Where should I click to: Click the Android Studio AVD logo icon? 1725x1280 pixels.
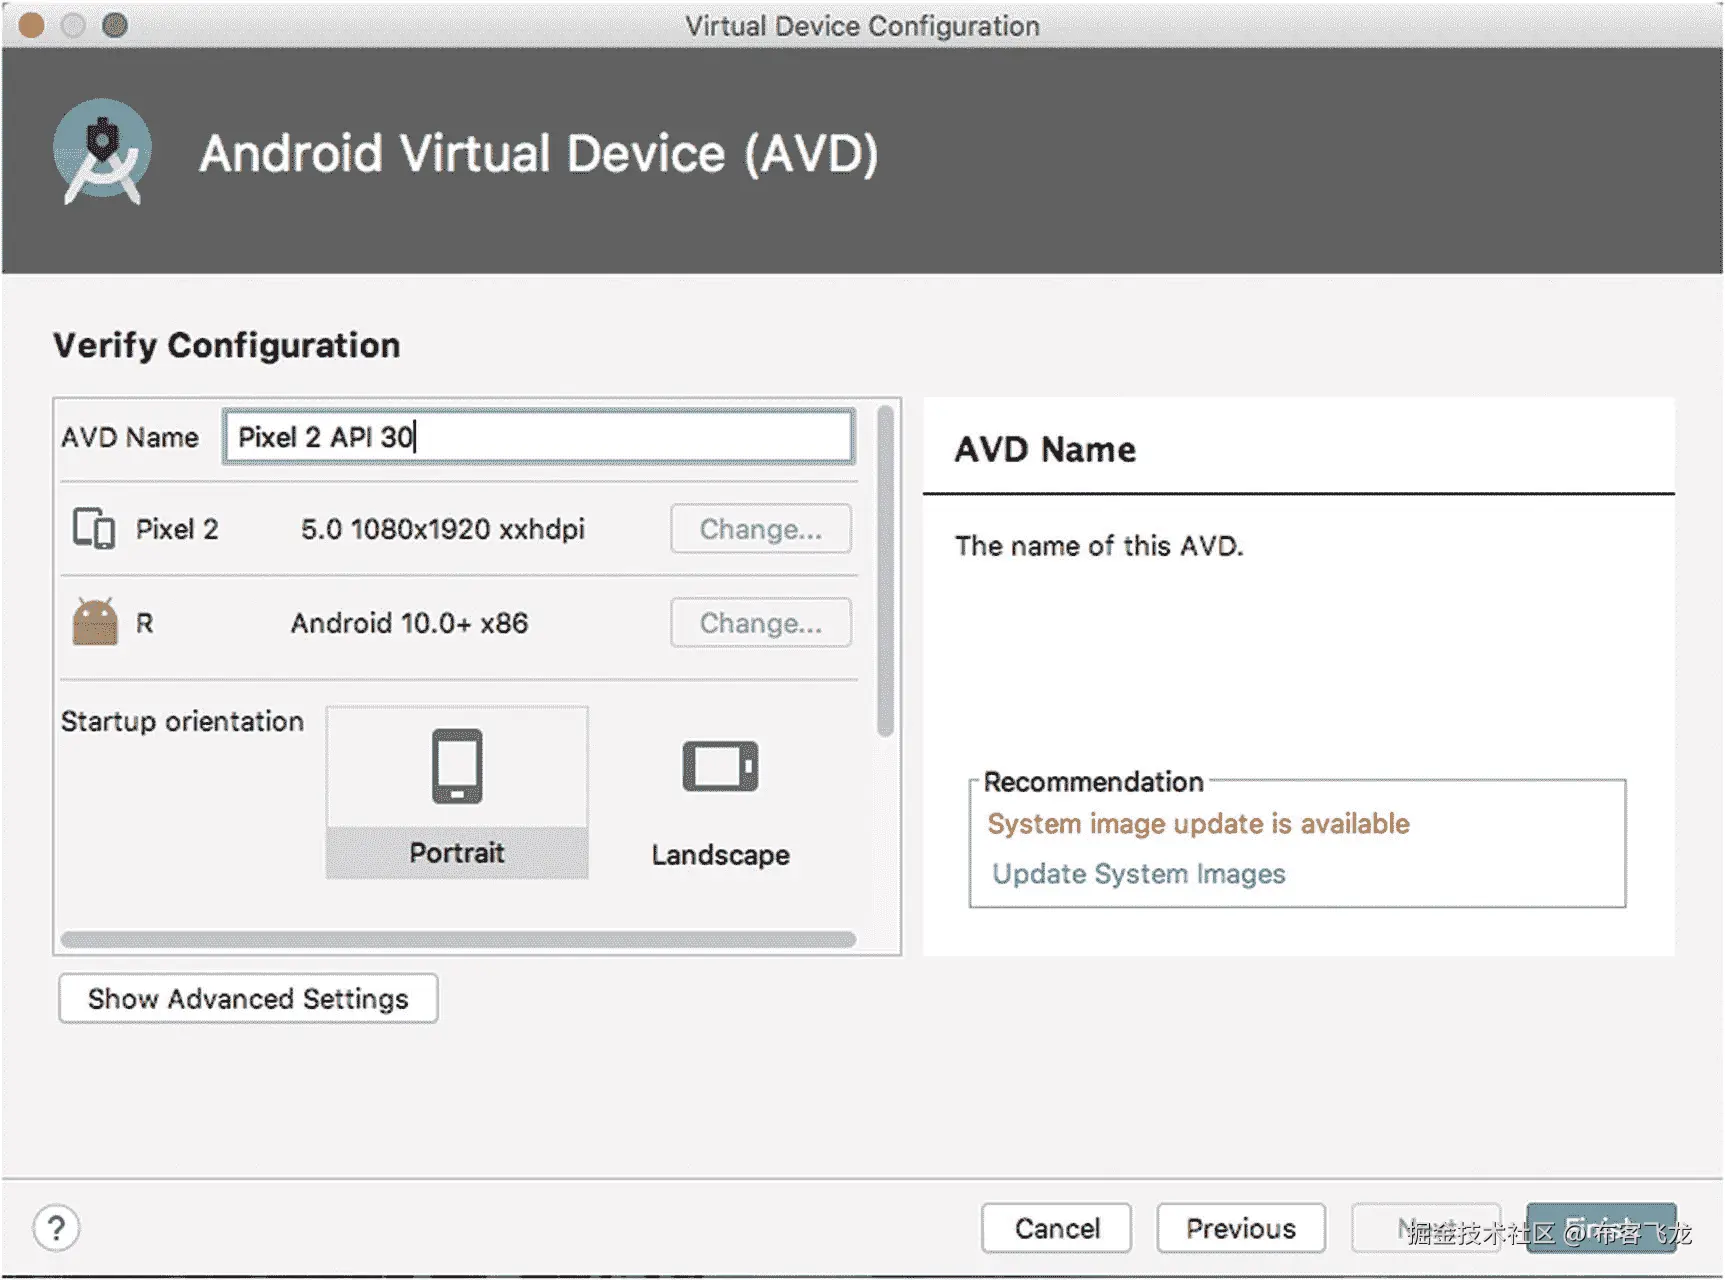pyautogui.click(x=102, y=151)
